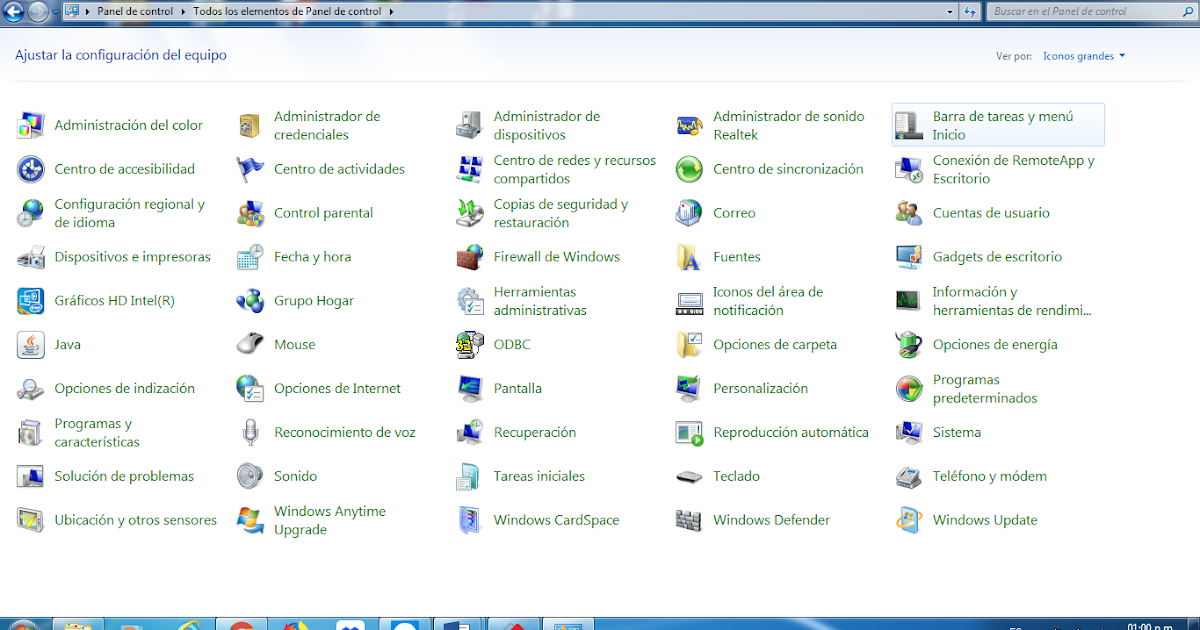The image size is (1200, 630).
Task: Refresh with the actualizar button
Action: [x=971, y=12]
